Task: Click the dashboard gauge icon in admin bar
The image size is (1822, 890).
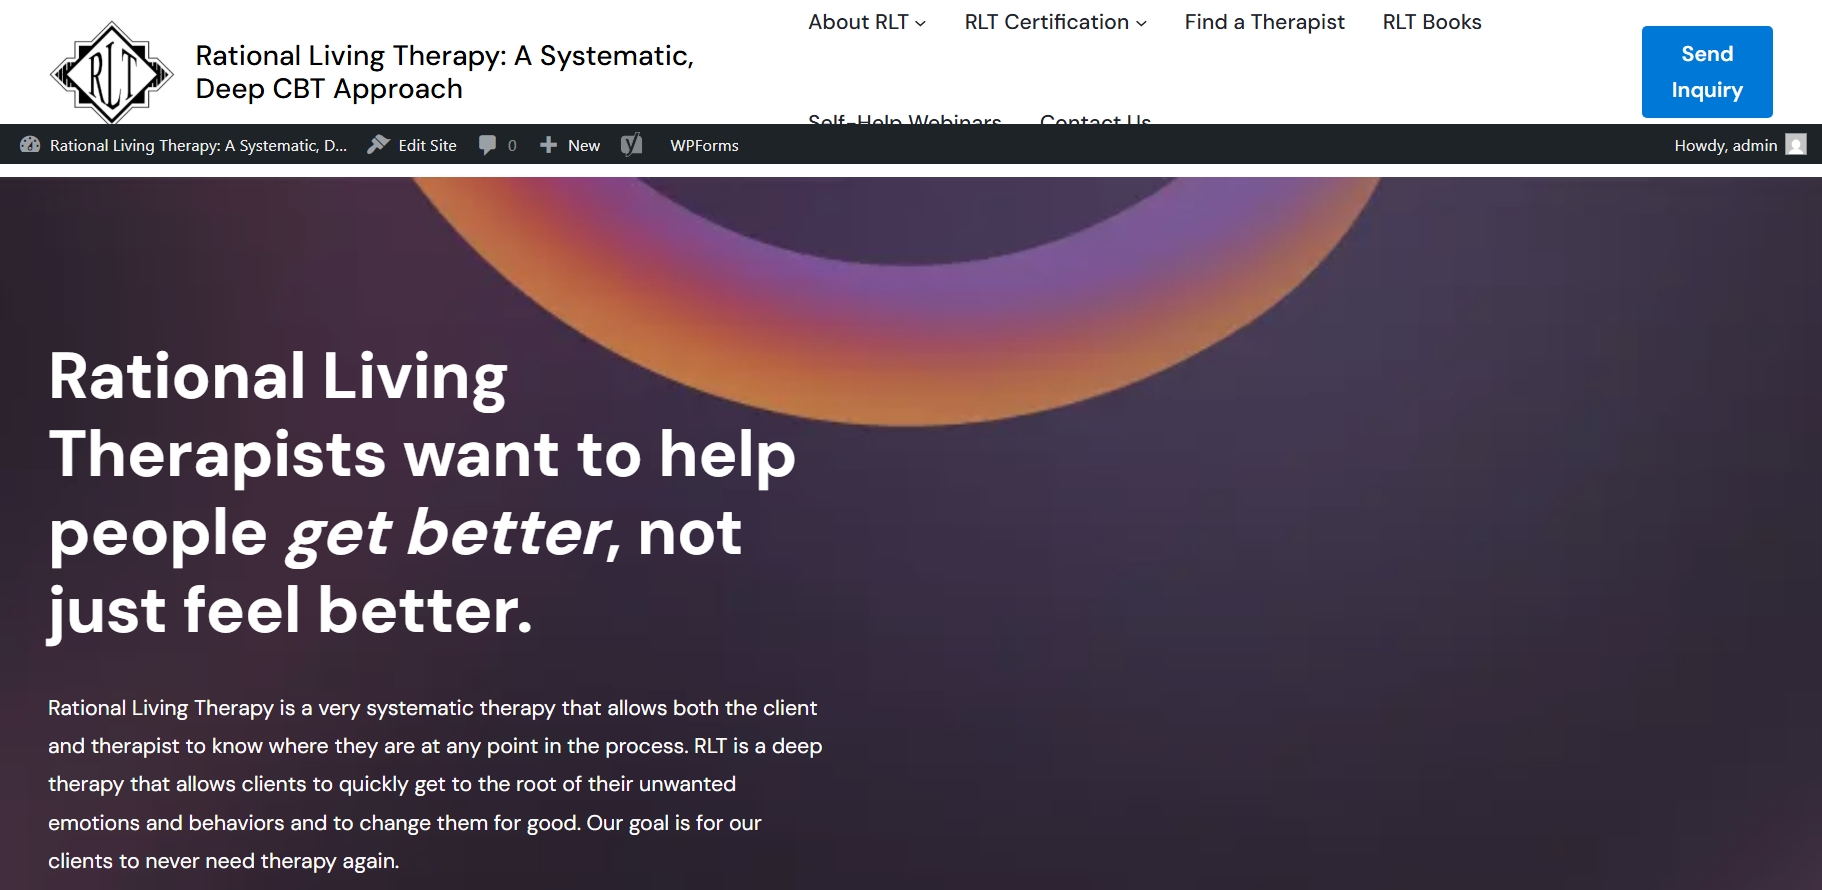Action: pyautogui.click(x=30, y=145)
